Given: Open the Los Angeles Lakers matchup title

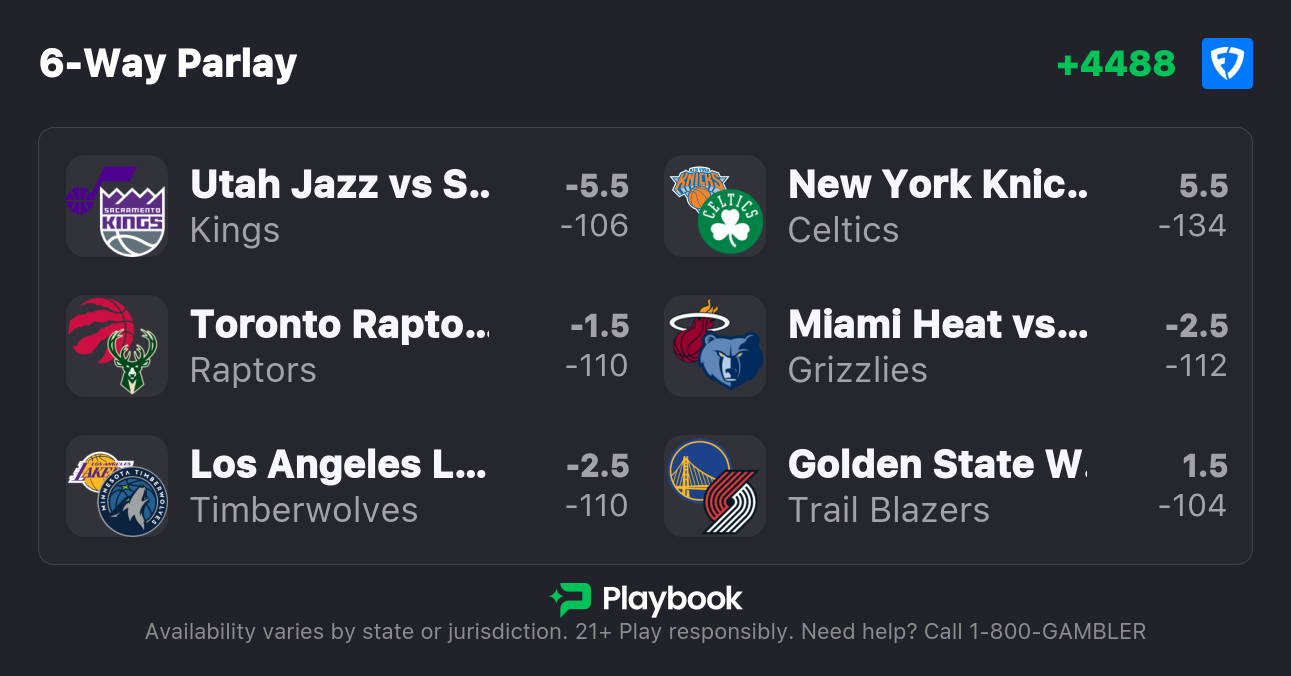Looking at the screenshot, I should [338, 465].
